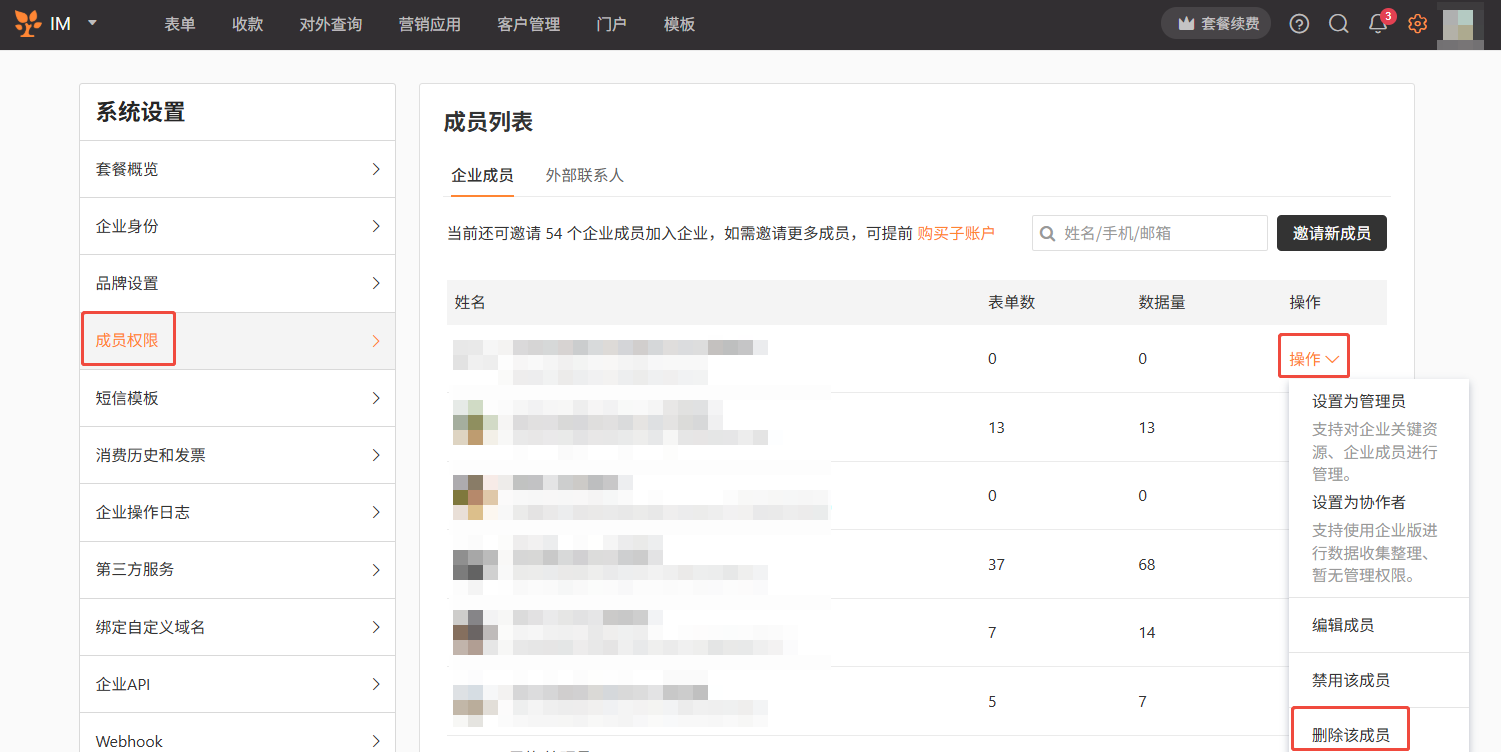Screen dimensions: 1501x752
Task: Select 成员权限 in the sidebar
Action: (238, 341)
